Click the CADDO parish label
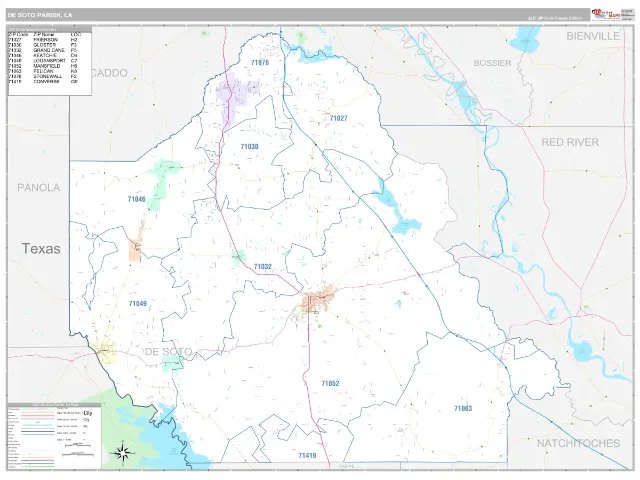Image resolution: width=640 pixels, height=480 pixels. coord(109,73)
